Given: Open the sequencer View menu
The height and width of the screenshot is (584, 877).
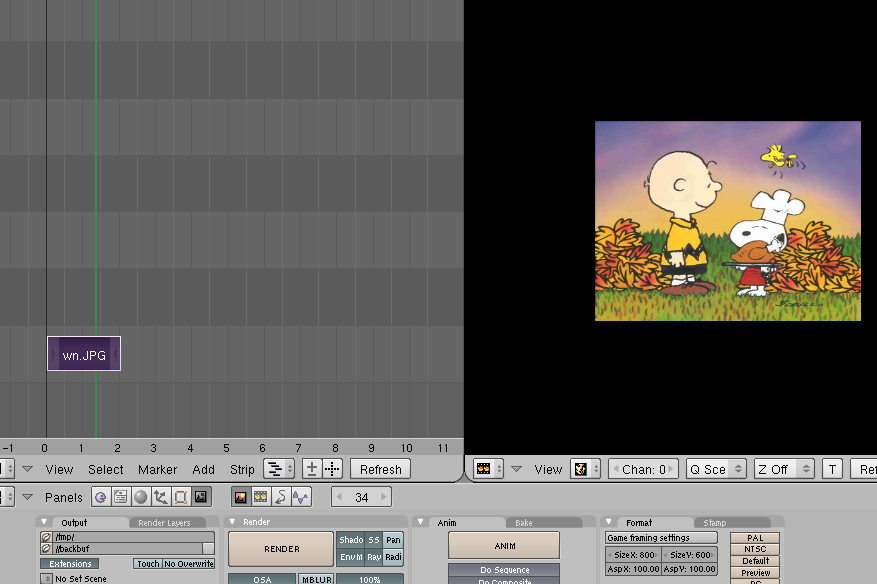Looking at the screenshot, I should click(59, 469).
